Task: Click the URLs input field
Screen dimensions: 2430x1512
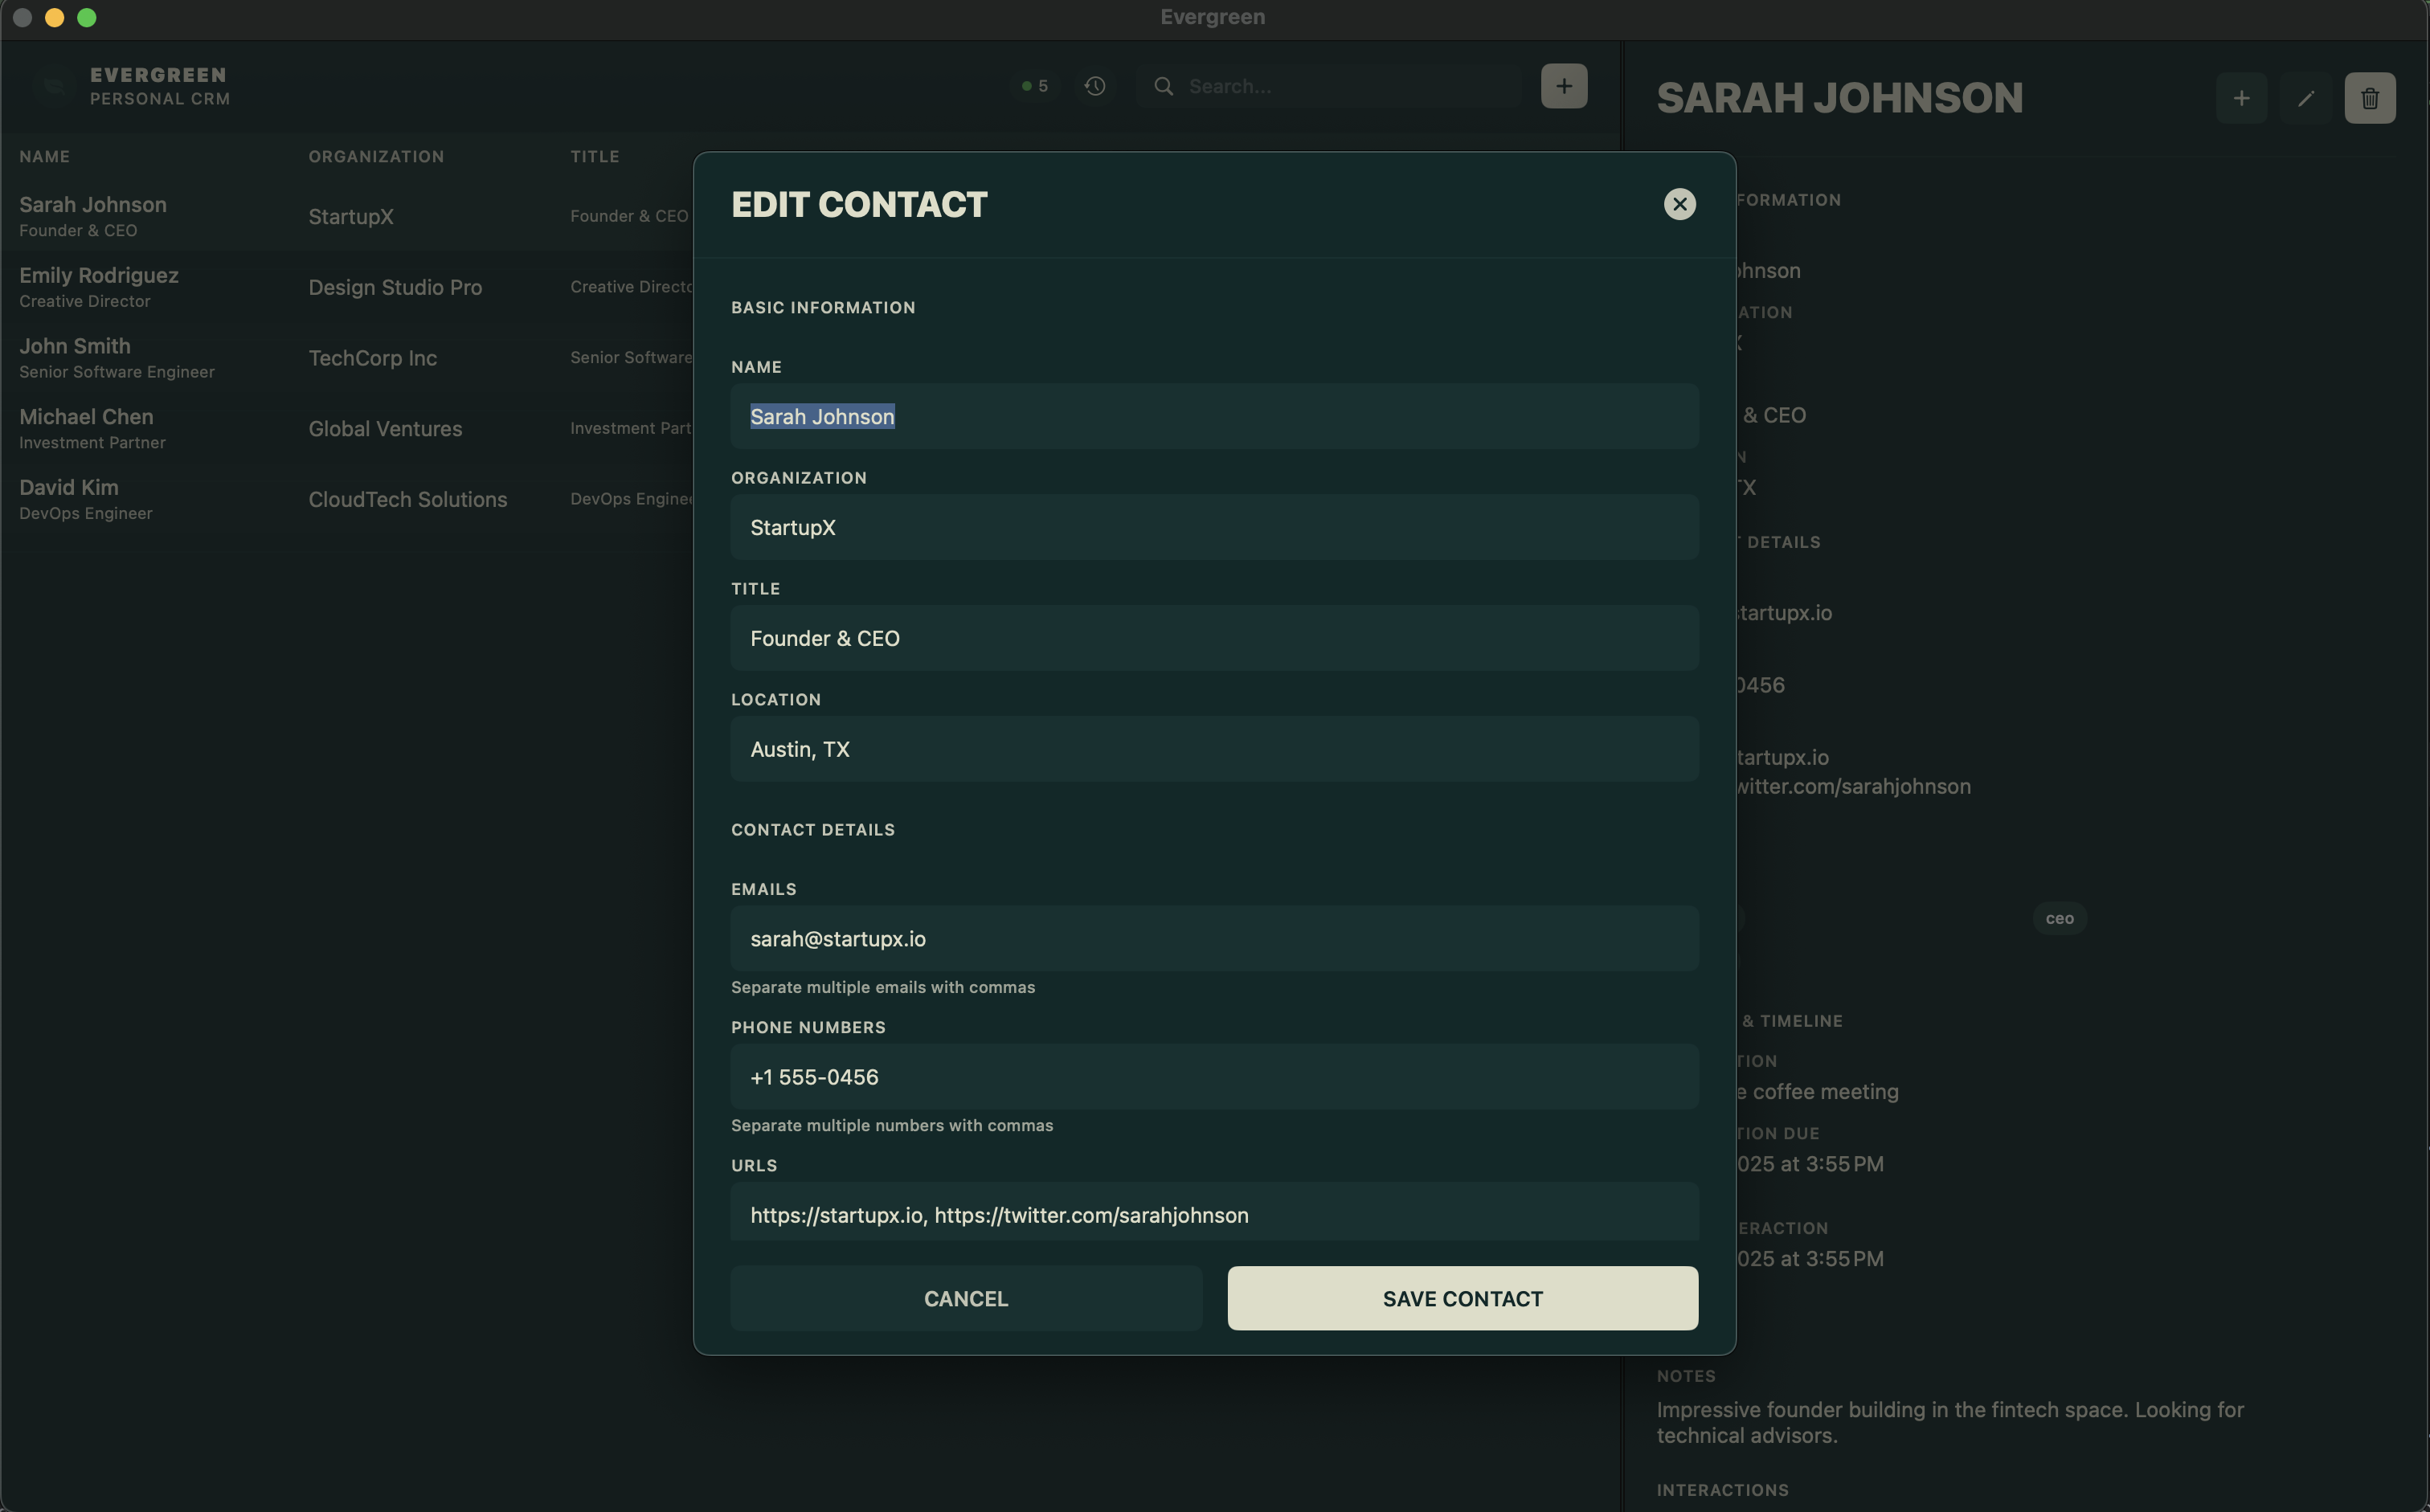Action: [1213, 1214]
